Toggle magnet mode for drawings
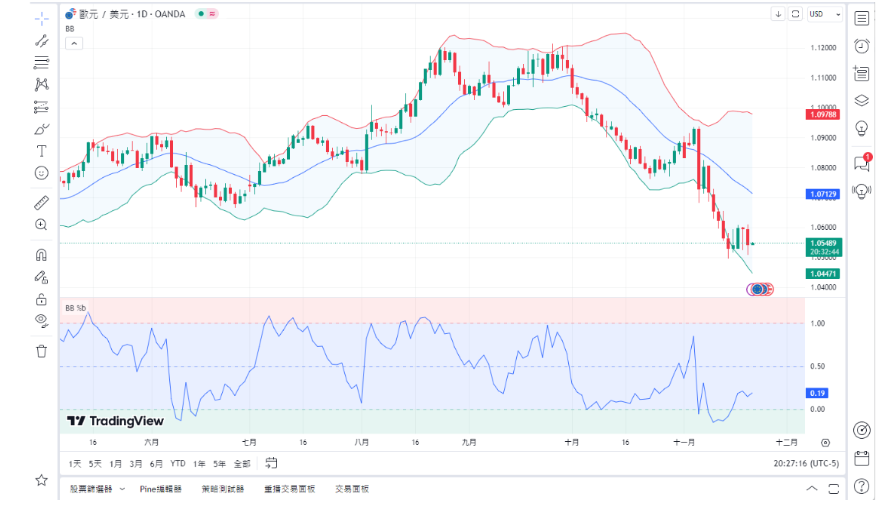Image resolution: width=881 pixels, height=519 pixels. pyautogui.click(x=42, y=255)
